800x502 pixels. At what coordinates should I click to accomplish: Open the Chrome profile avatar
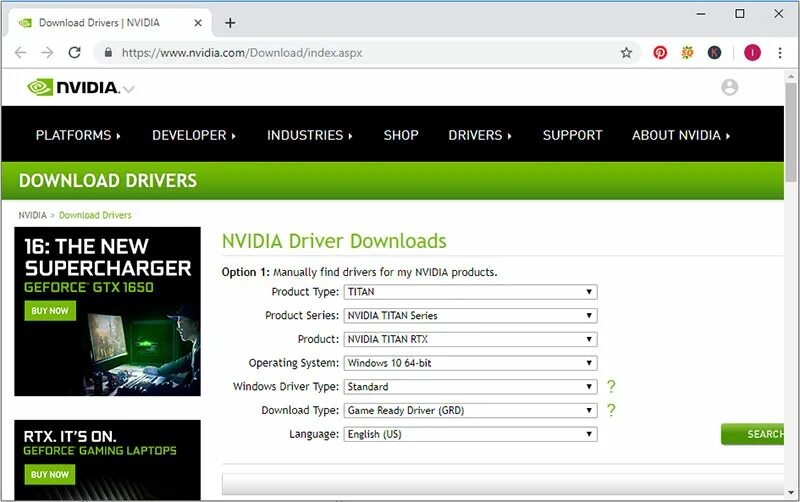(x=752, y=53)
